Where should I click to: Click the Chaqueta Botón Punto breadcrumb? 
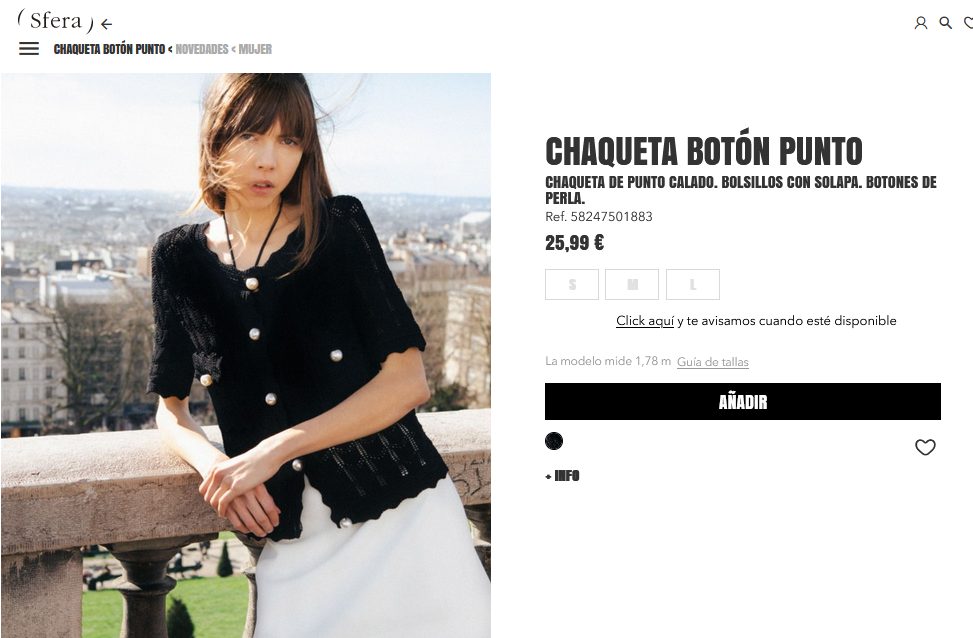tap(109, 49)
